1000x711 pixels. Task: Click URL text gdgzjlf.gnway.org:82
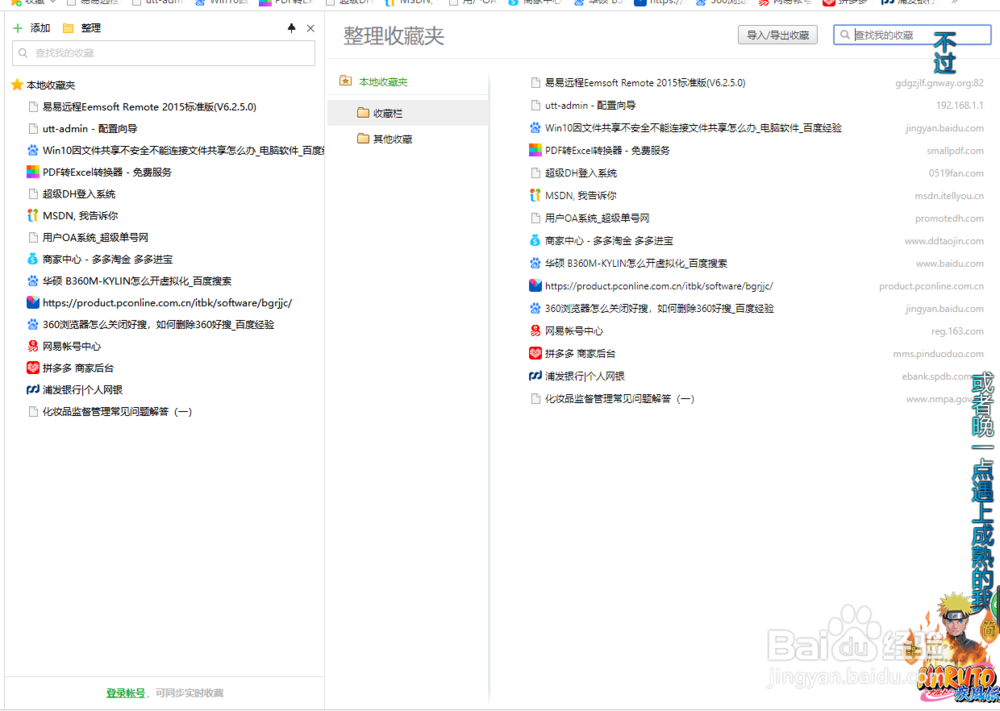939,83
